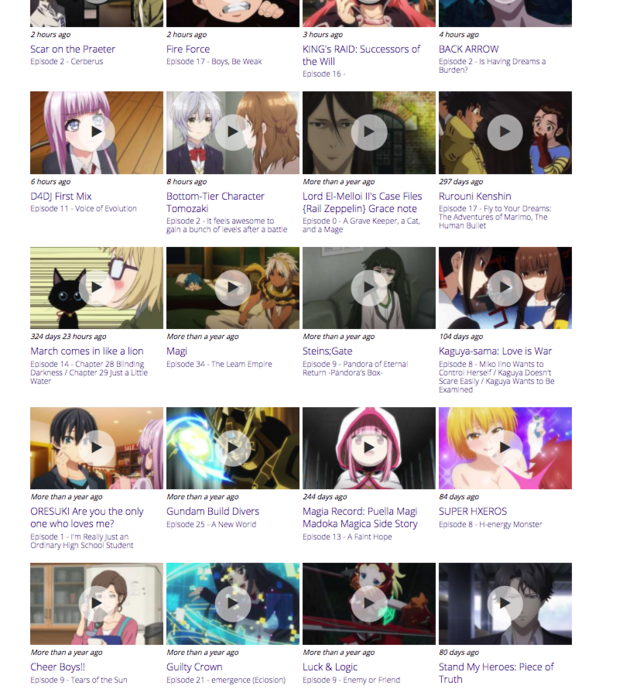Select the BACK ARROW title link
640x689 pixels.
point(469,49)
